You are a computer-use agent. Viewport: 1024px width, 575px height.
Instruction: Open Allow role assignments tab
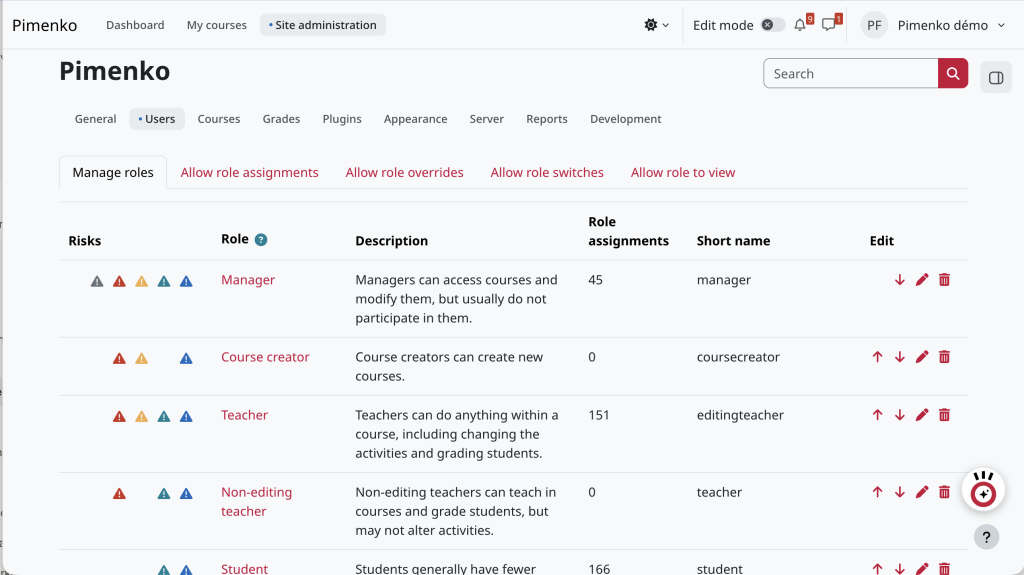click(249, 172)
